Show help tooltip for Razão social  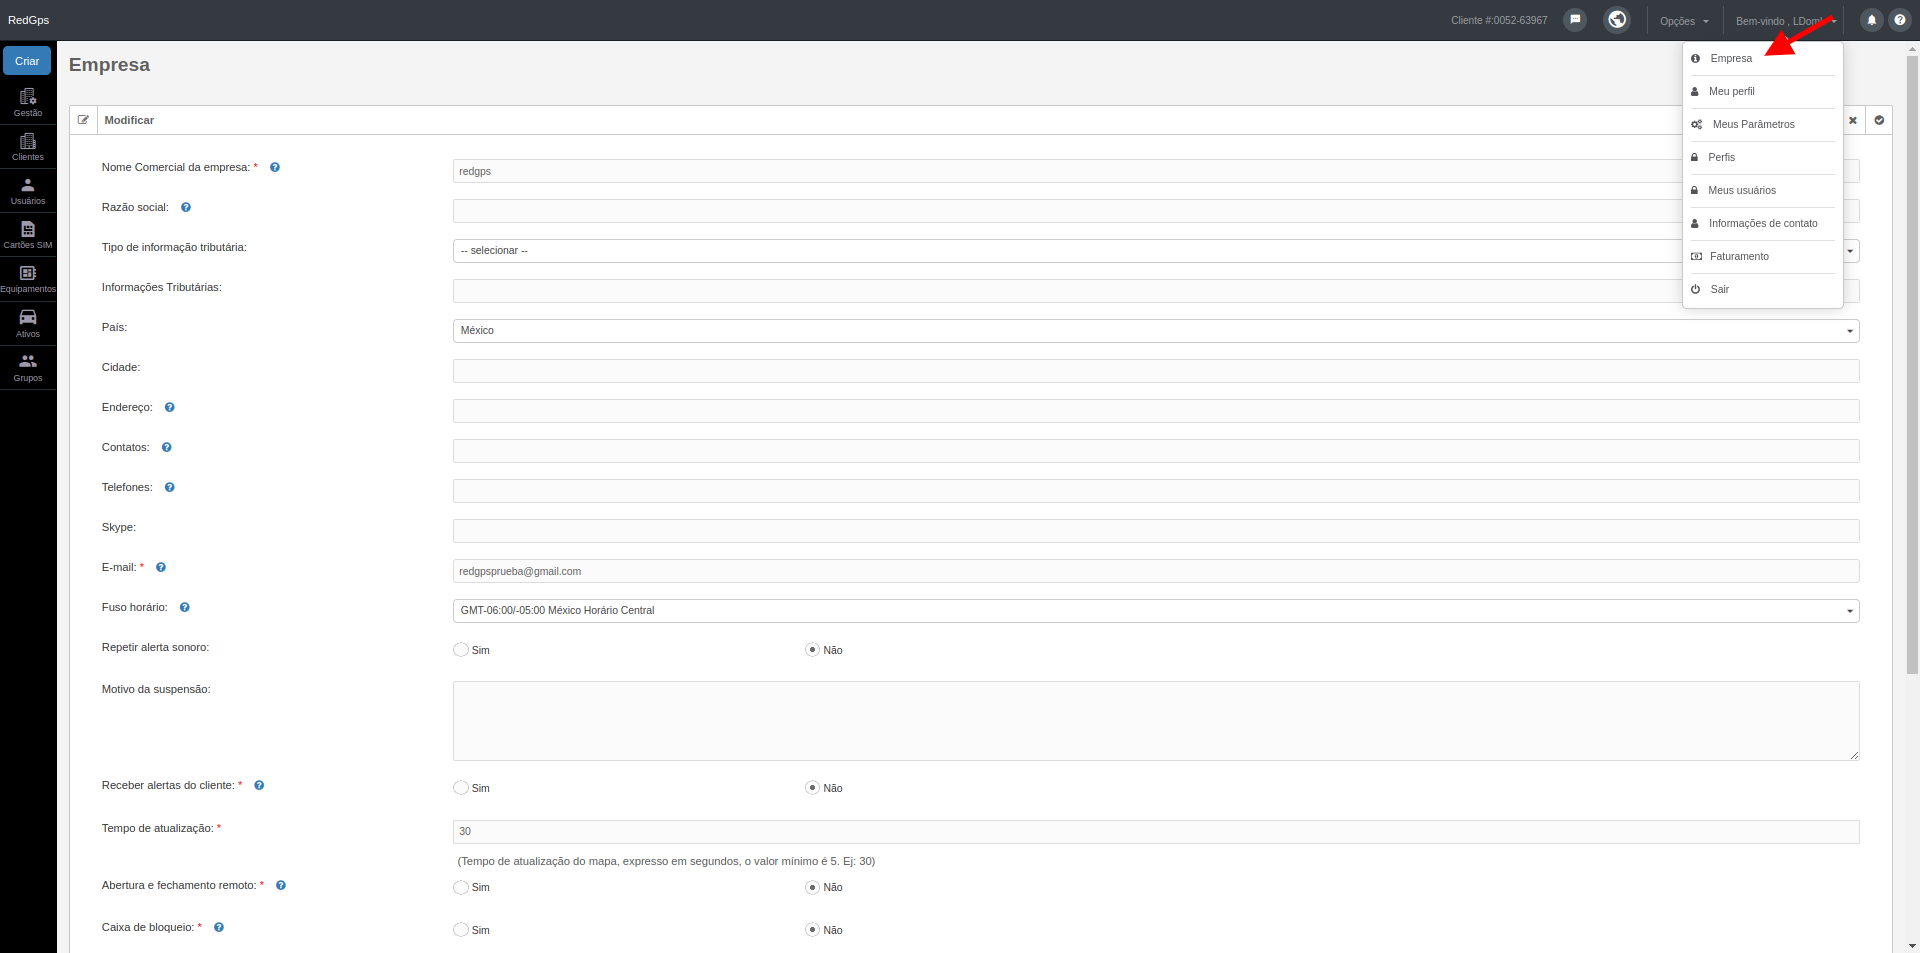tap(186, 207)
